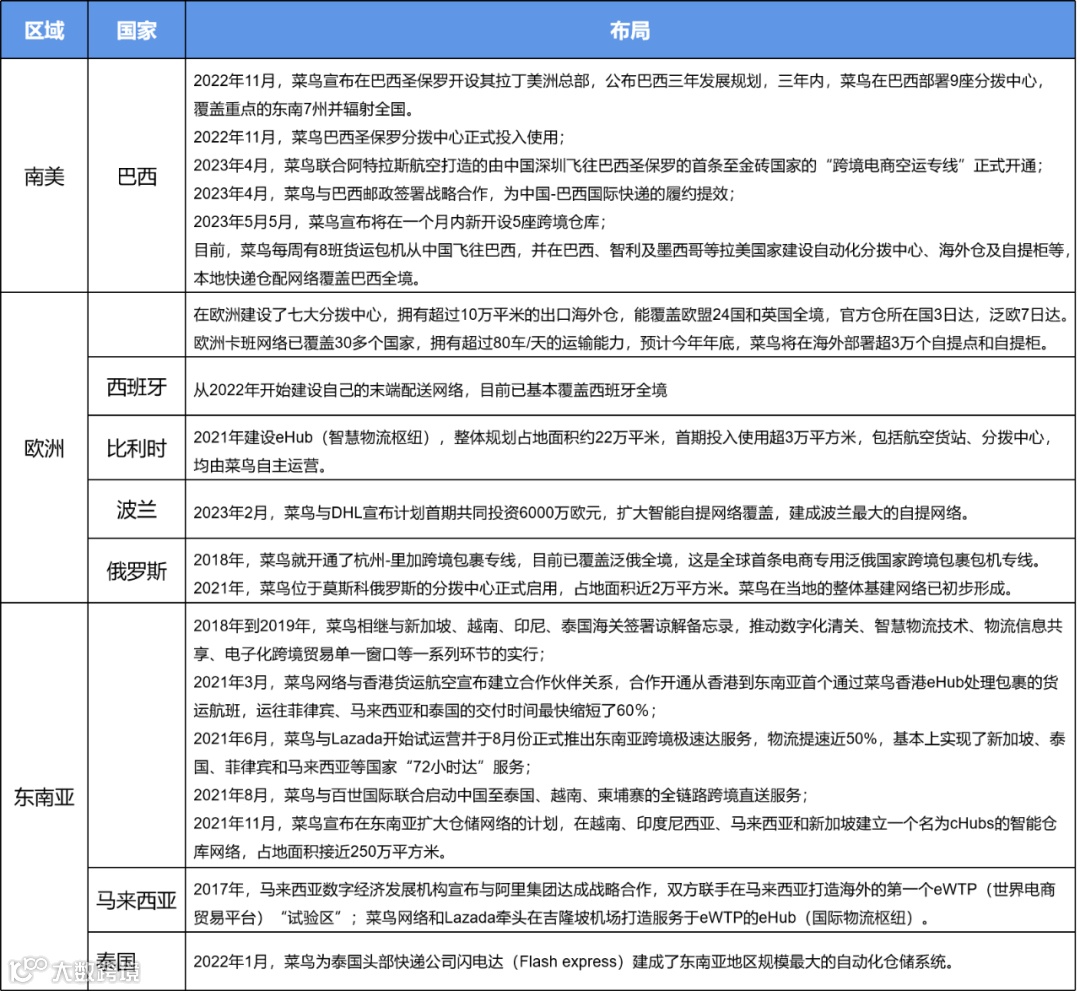The height and width of the screenshot is (991, 1080).
Task: Click the Thailand text about Flash express
Action: [573, 961]
